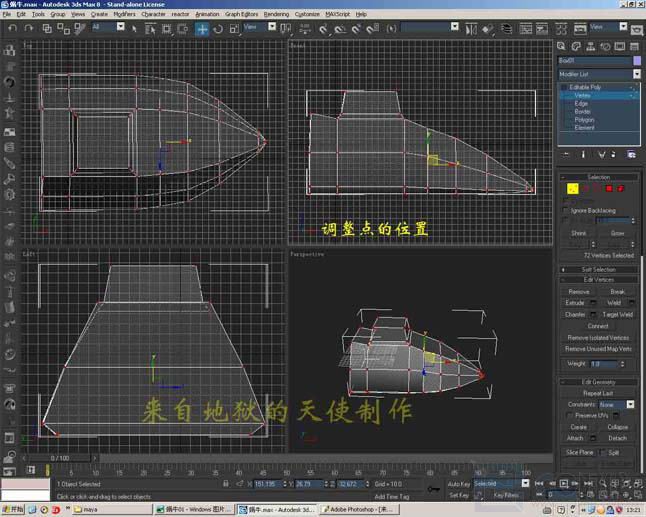Open Select by Name tool
Image resolution: width=646 pixels, height=517 pixels.
(x=150, y=29)
